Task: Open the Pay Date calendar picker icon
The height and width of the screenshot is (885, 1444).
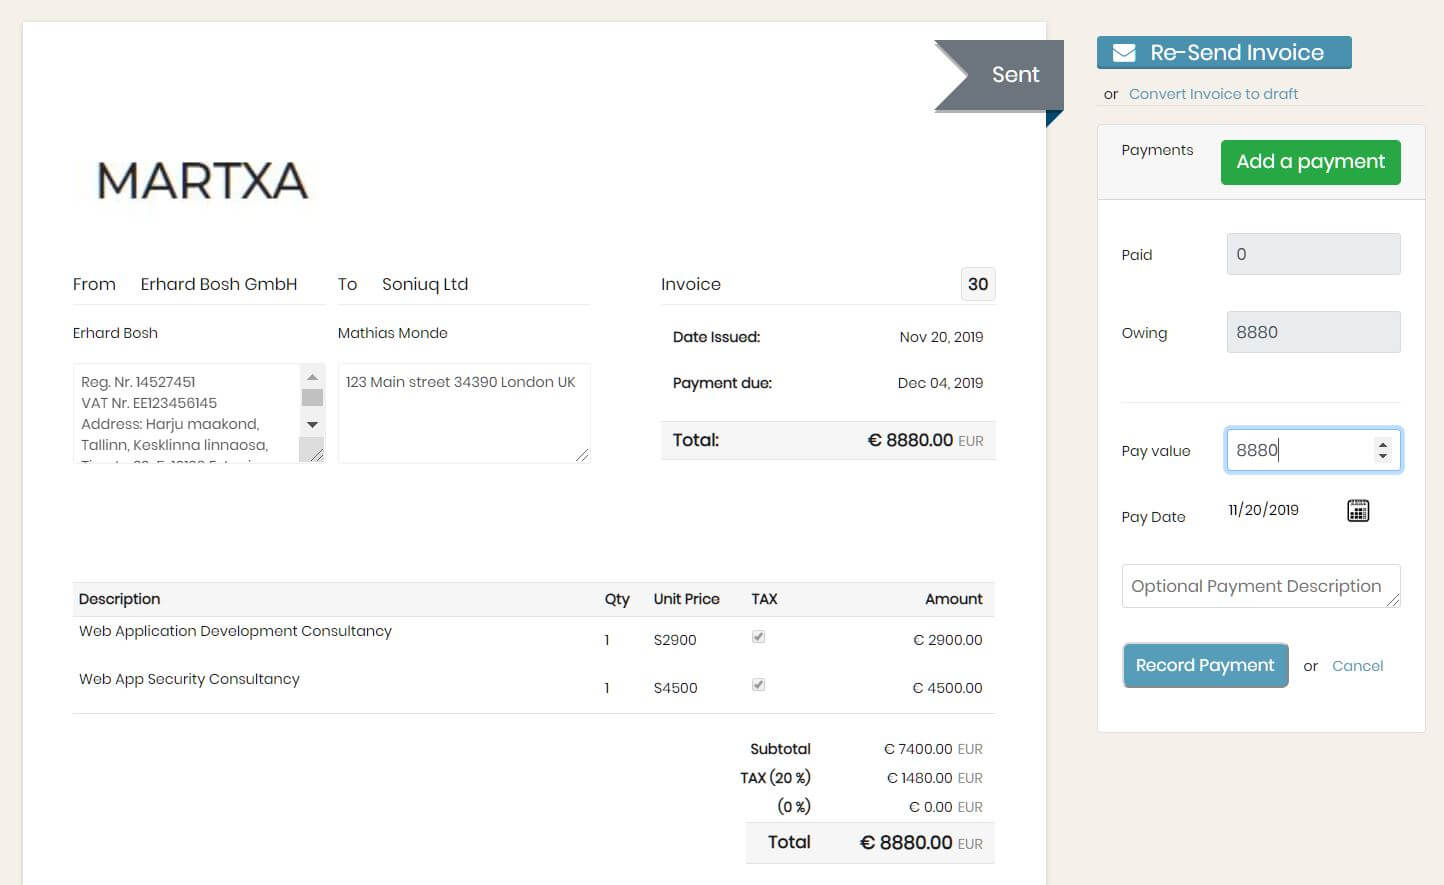Action: pos(1358,511)
